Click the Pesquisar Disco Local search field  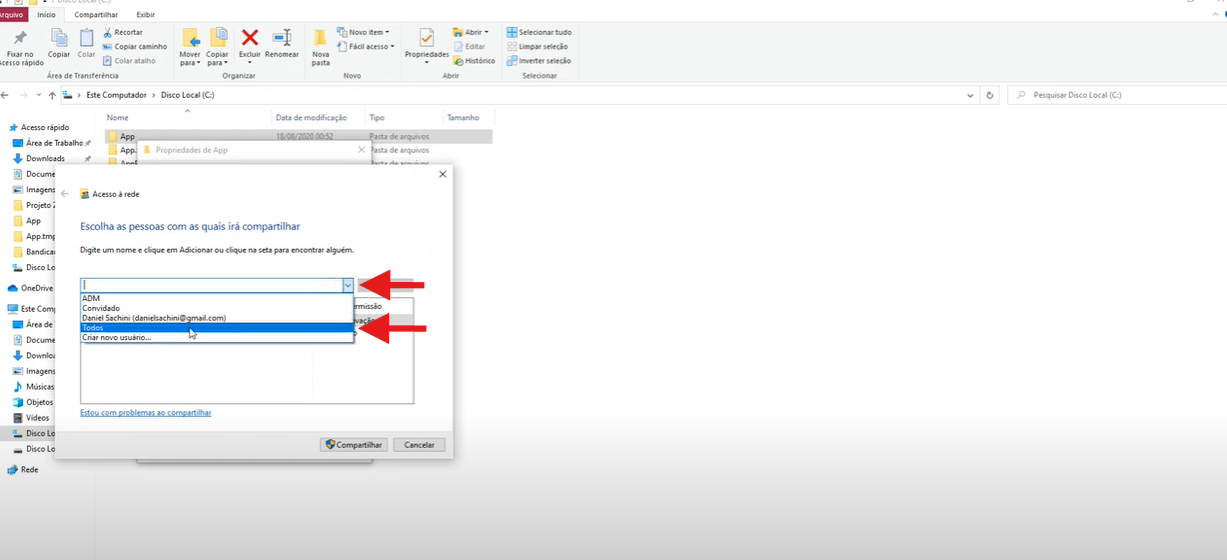[1110, 95]
